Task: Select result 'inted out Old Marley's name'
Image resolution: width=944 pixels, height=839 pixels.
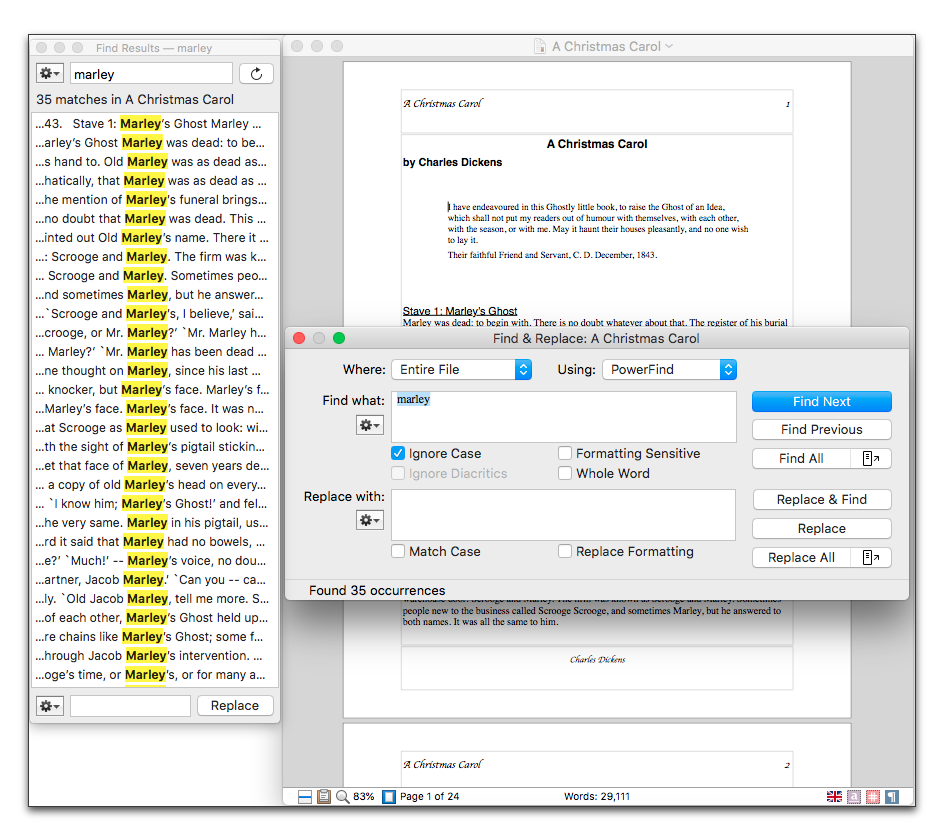Action: pos(155,238)
